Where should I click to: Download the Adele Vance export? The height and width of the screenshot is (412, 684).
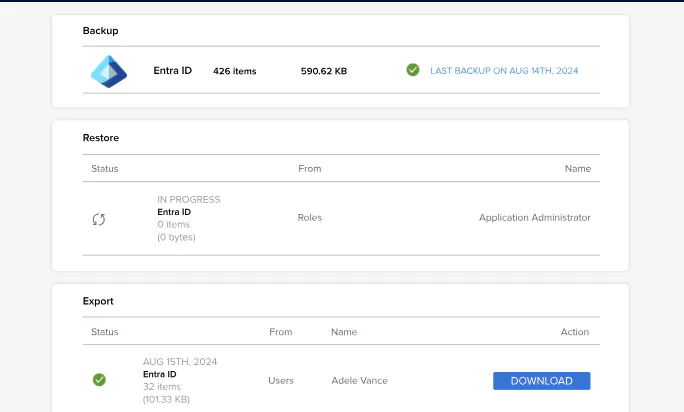click(541, 381)
